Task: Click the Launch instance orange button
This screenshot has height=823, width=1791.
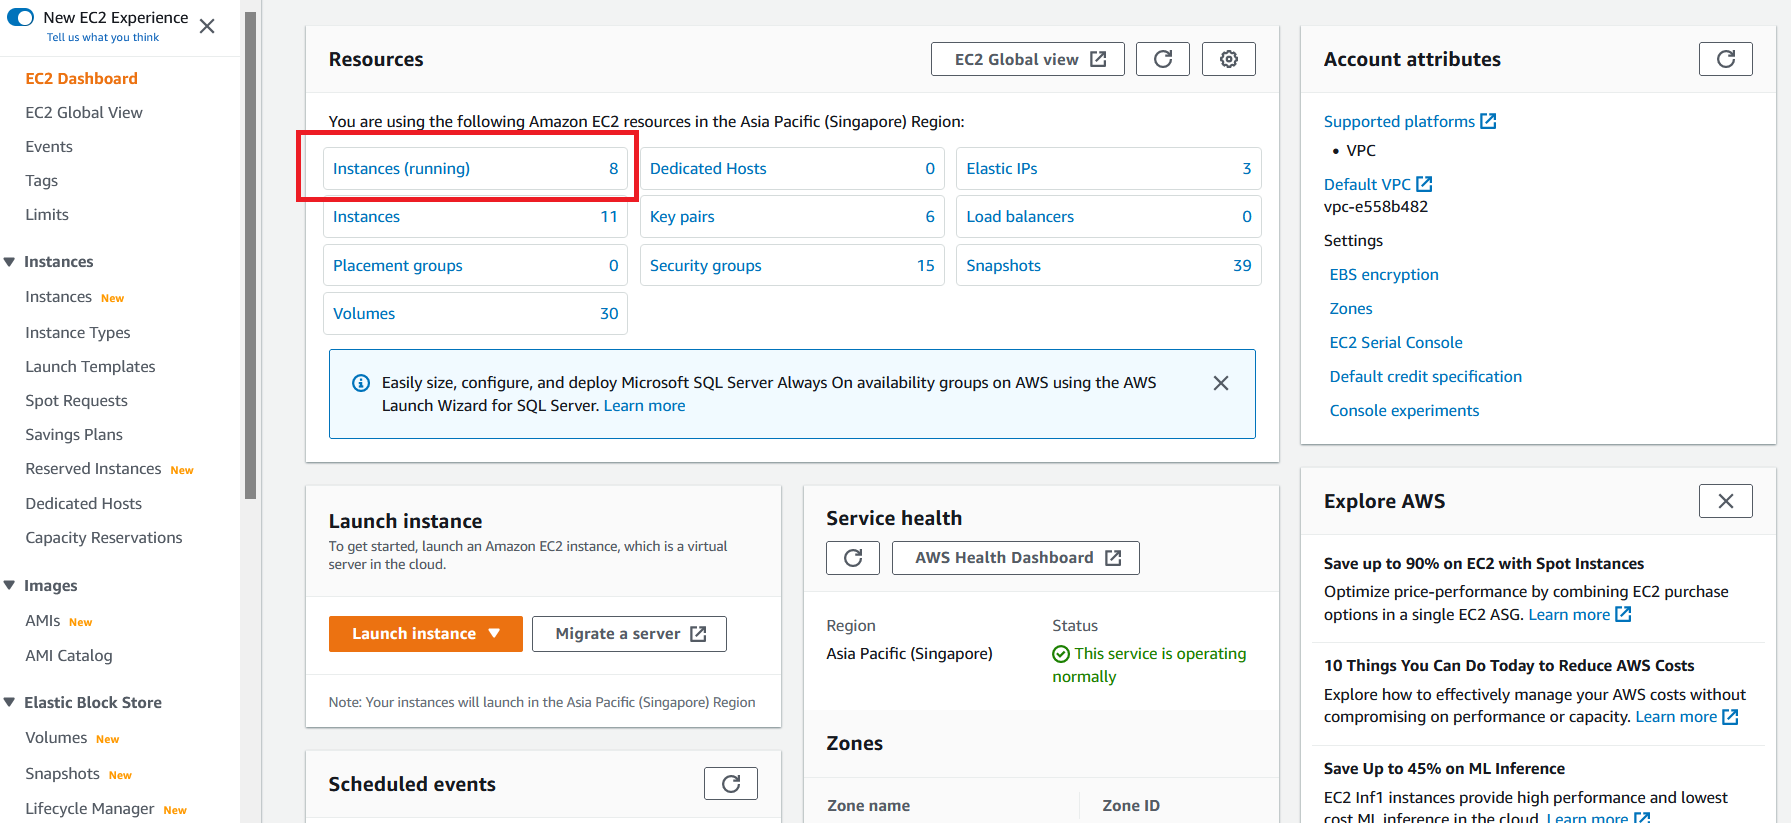Action: [x=426, y=634]
